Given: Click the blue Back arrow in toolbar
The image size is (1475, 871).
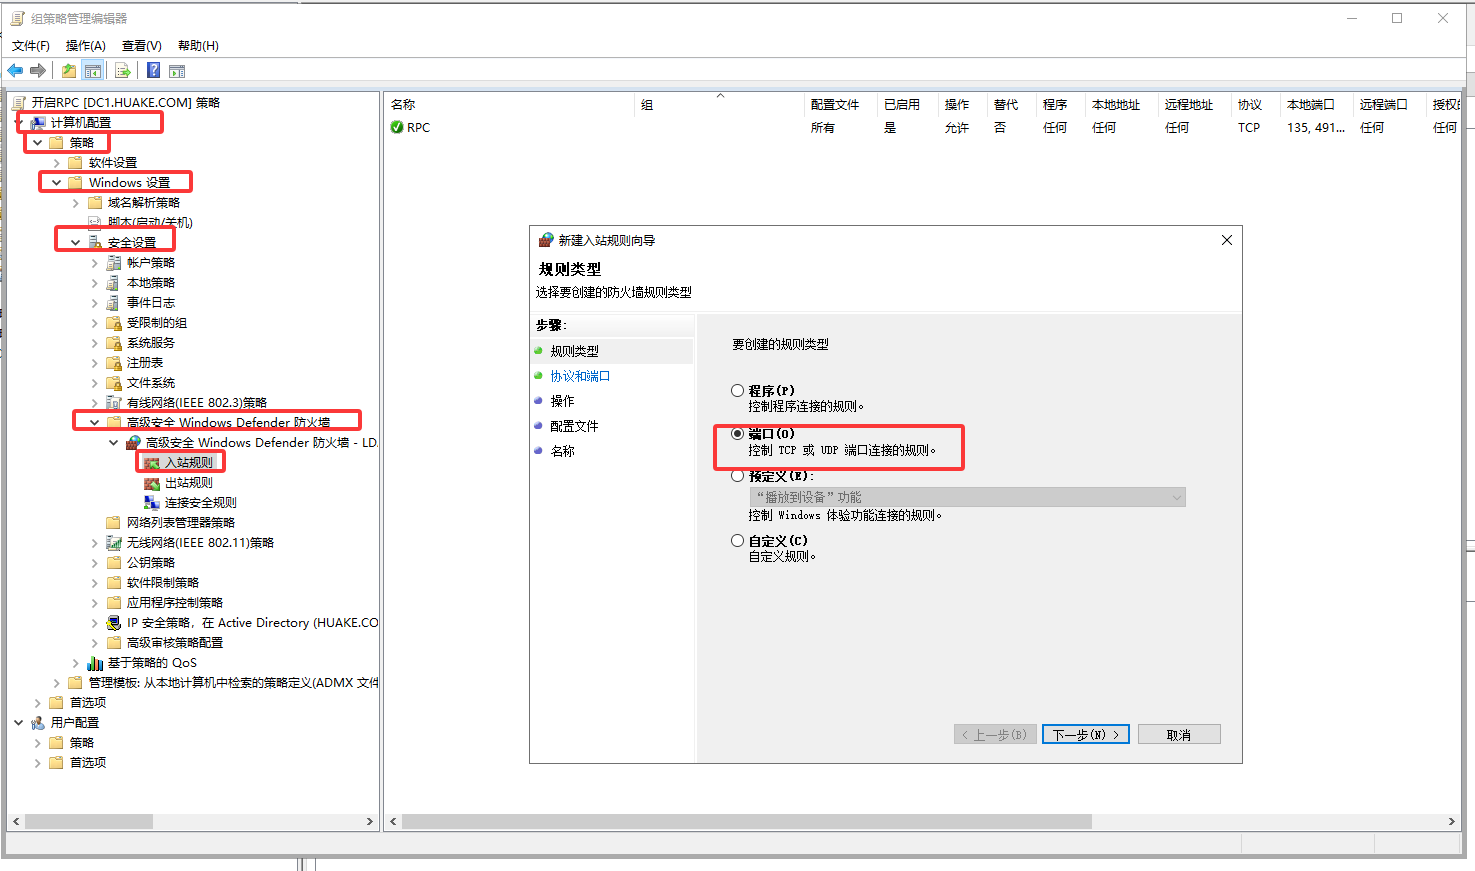Looking at the screenshot, I should point(15,70).
